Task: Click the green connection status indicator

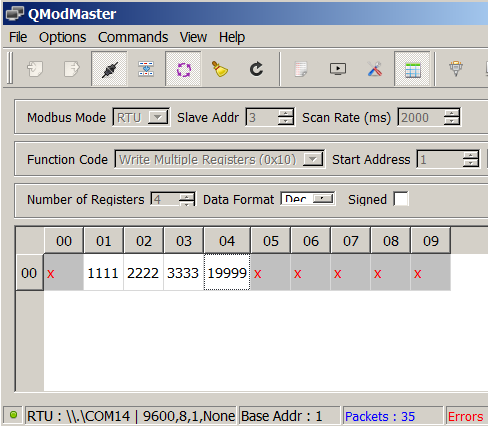Action: coord(13,415)
